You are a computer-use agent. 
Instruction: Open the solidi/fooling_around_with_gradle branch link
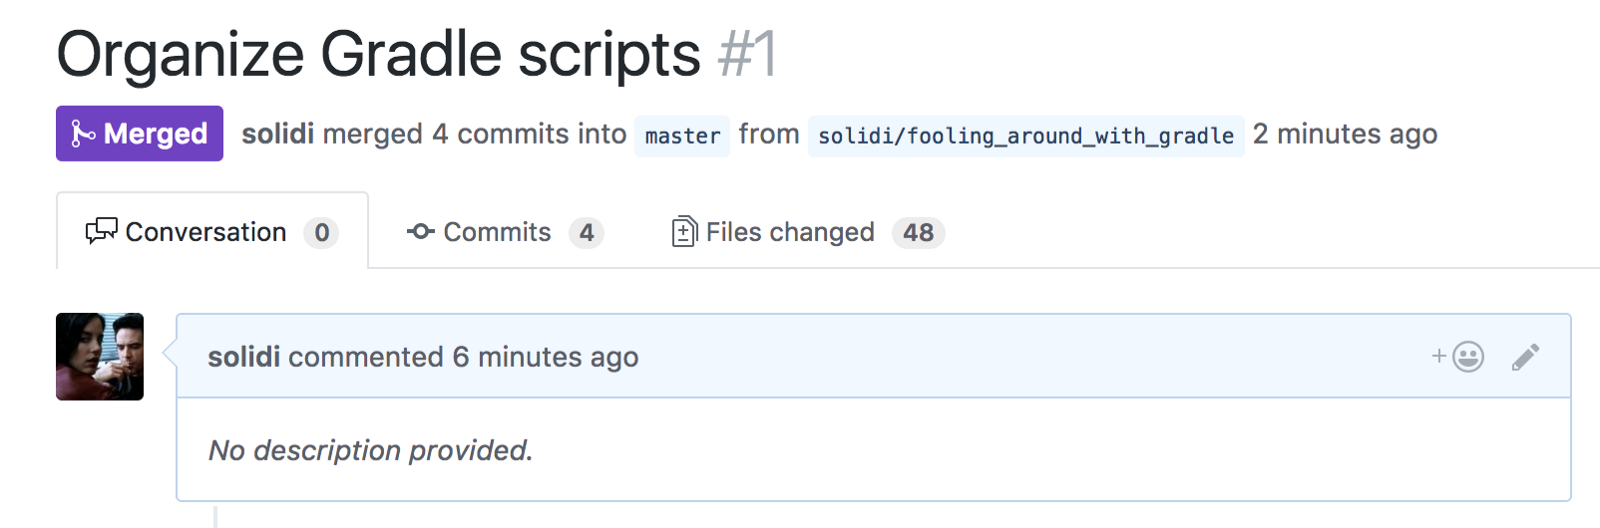click(x=1026, y=136)
